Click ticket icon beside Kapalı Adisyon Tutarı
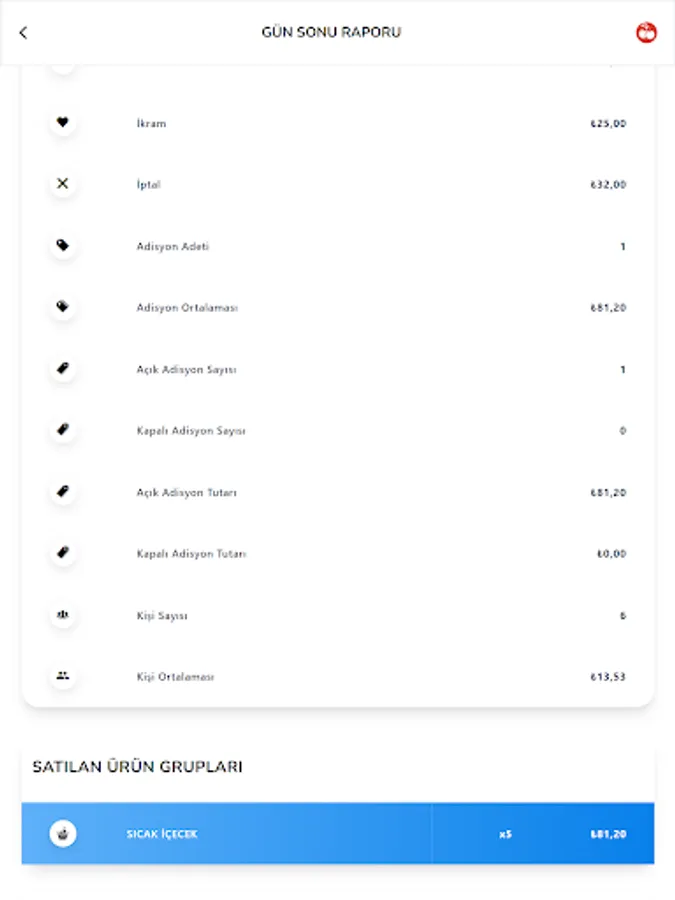 (63, 553)
